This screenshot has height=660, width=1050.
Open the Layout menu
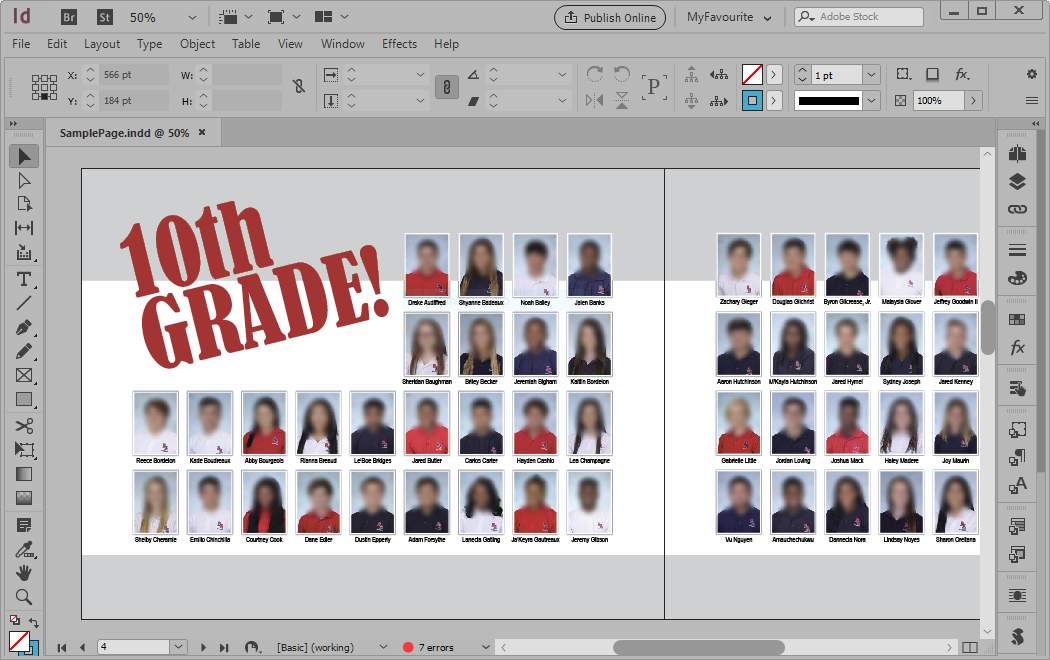click(x=102, y=44)
